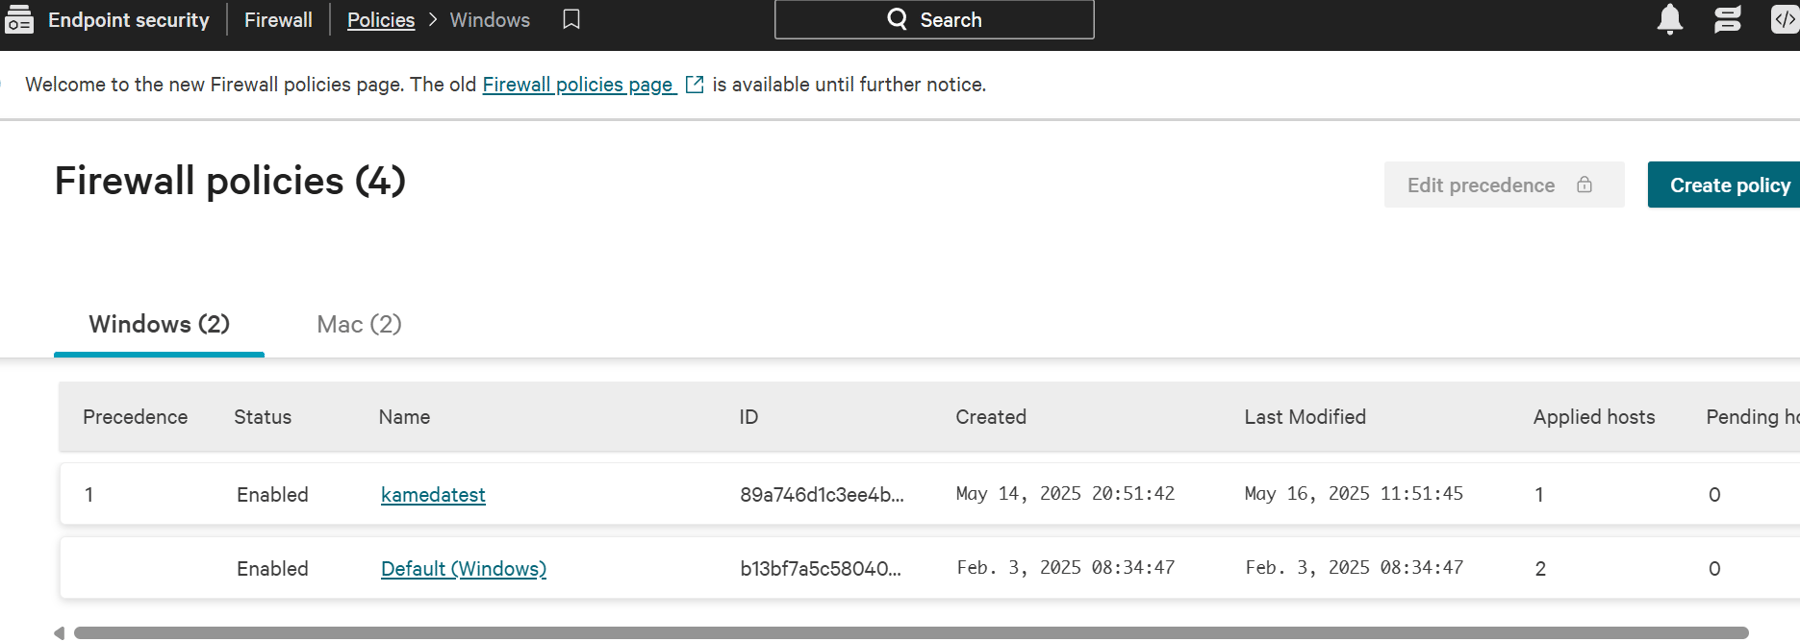1800x642 pixels.
Task: Click the Firewall item in top navigation
Action: pos(278,20)
